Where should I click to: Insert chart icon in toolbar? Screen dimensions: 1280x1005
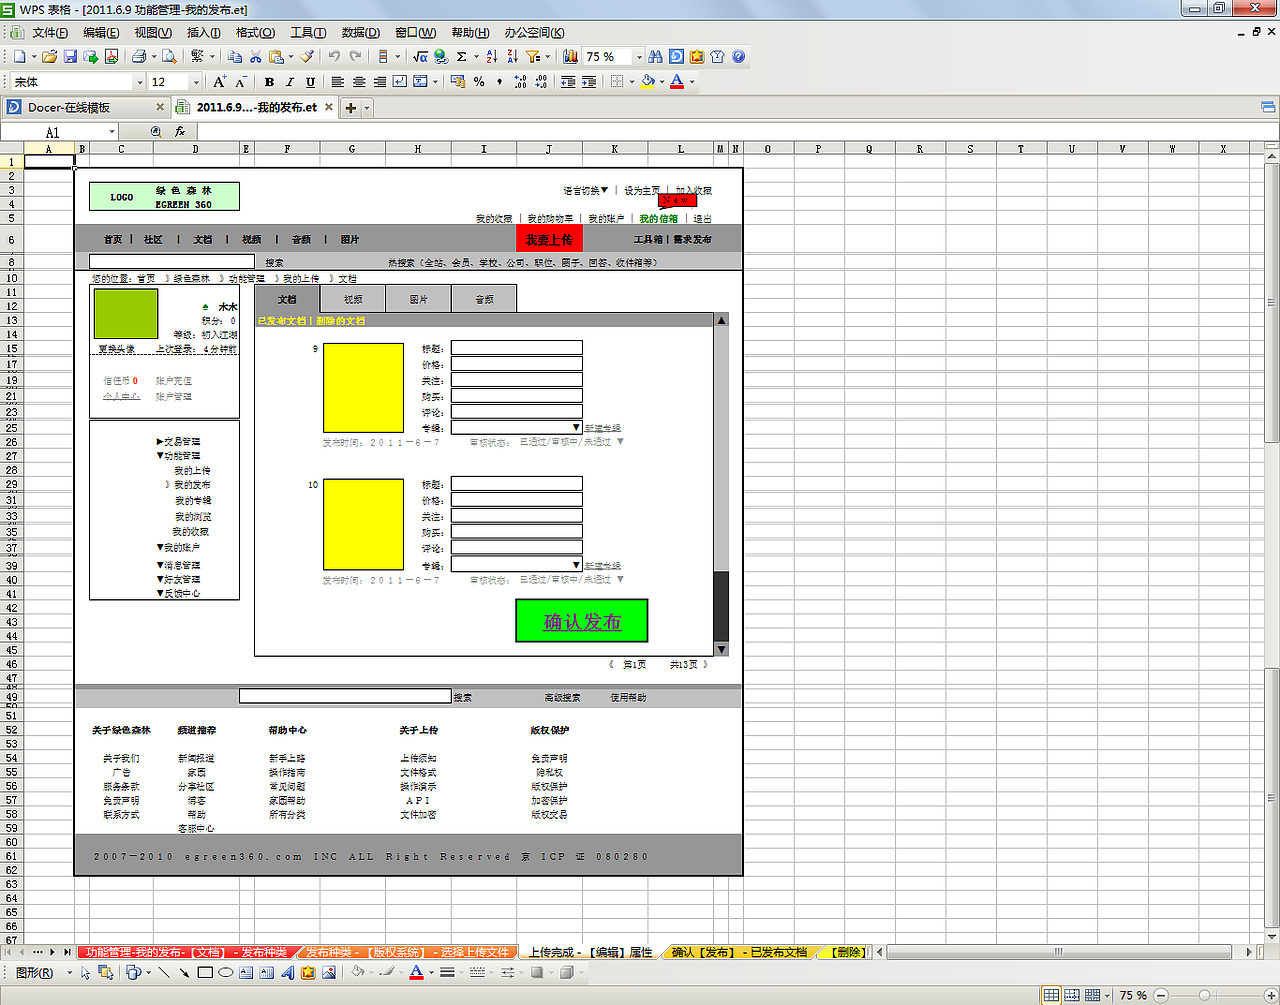[x=570, y=57]
